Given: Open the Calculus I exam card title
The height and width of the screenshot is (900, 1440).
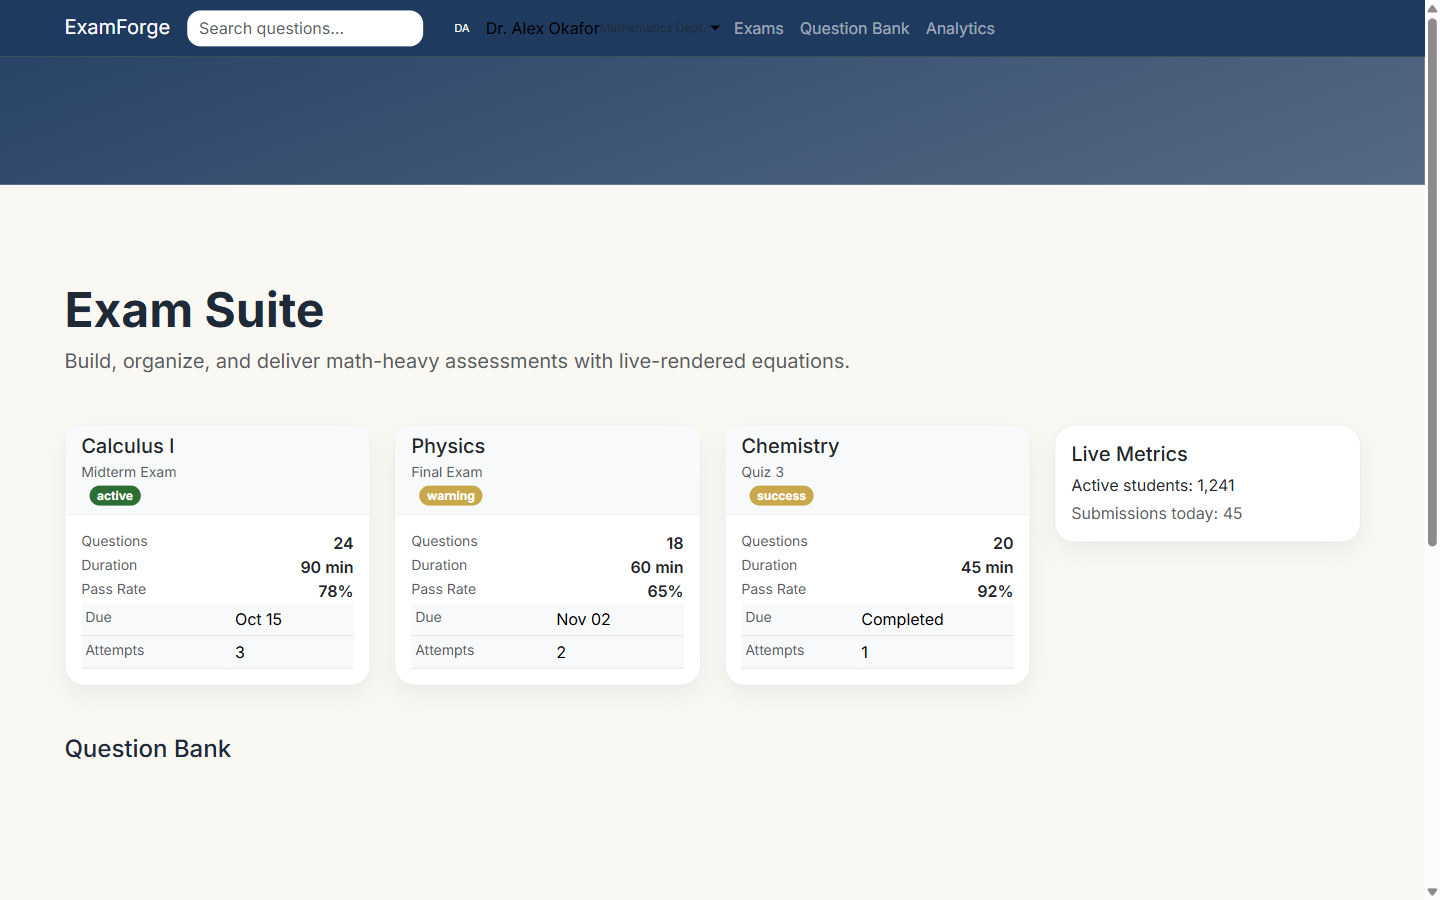Looking at the screenshot, I should pos(128,446).
